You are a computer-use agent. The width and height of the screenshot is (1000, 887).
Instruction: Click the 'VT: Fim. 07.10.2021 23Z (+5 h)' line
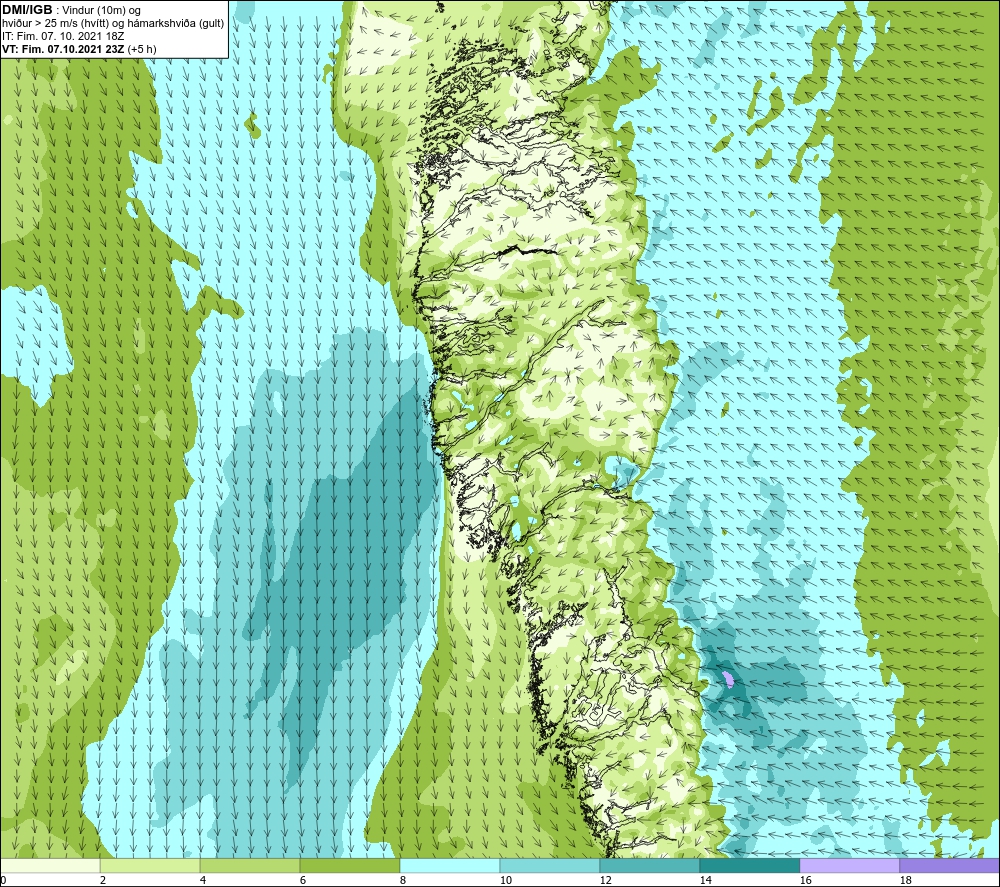(79, 49)
